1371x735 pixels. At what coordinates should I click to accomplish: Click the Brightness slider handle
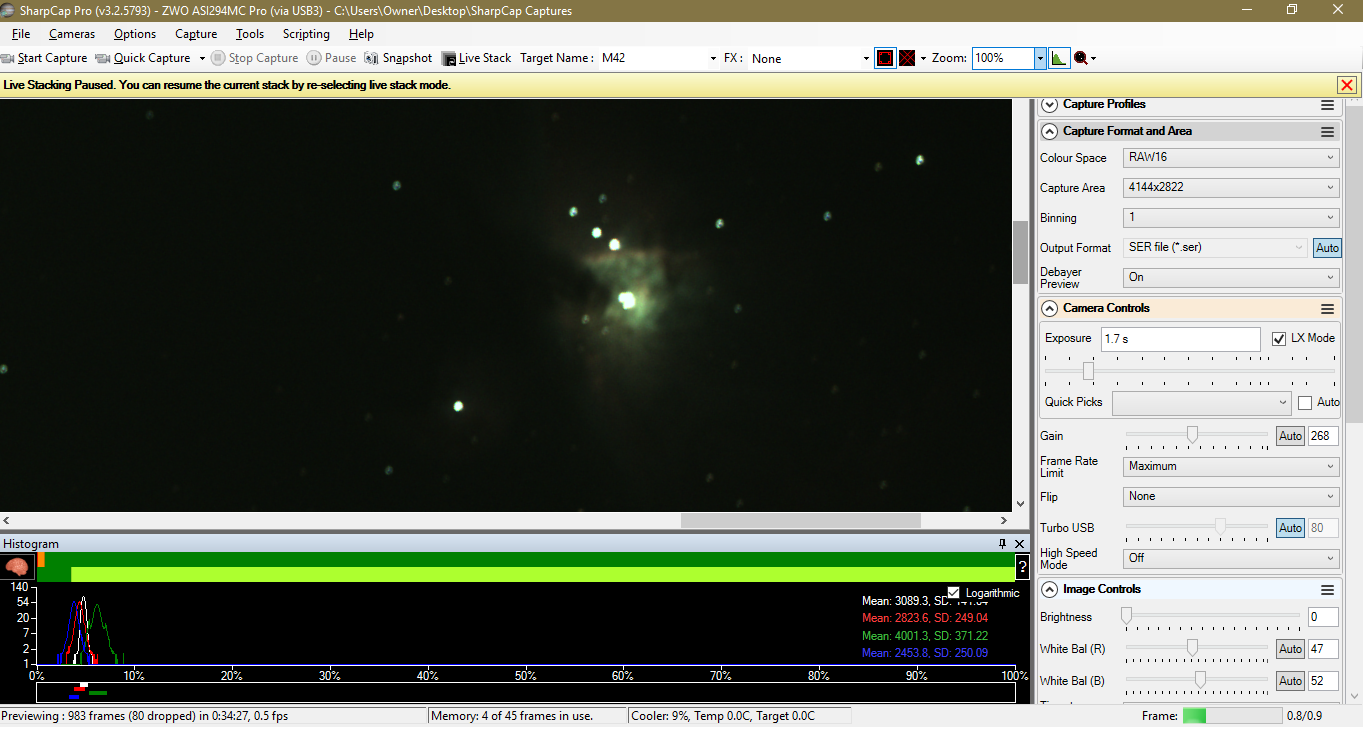(x=1127, y=616)
